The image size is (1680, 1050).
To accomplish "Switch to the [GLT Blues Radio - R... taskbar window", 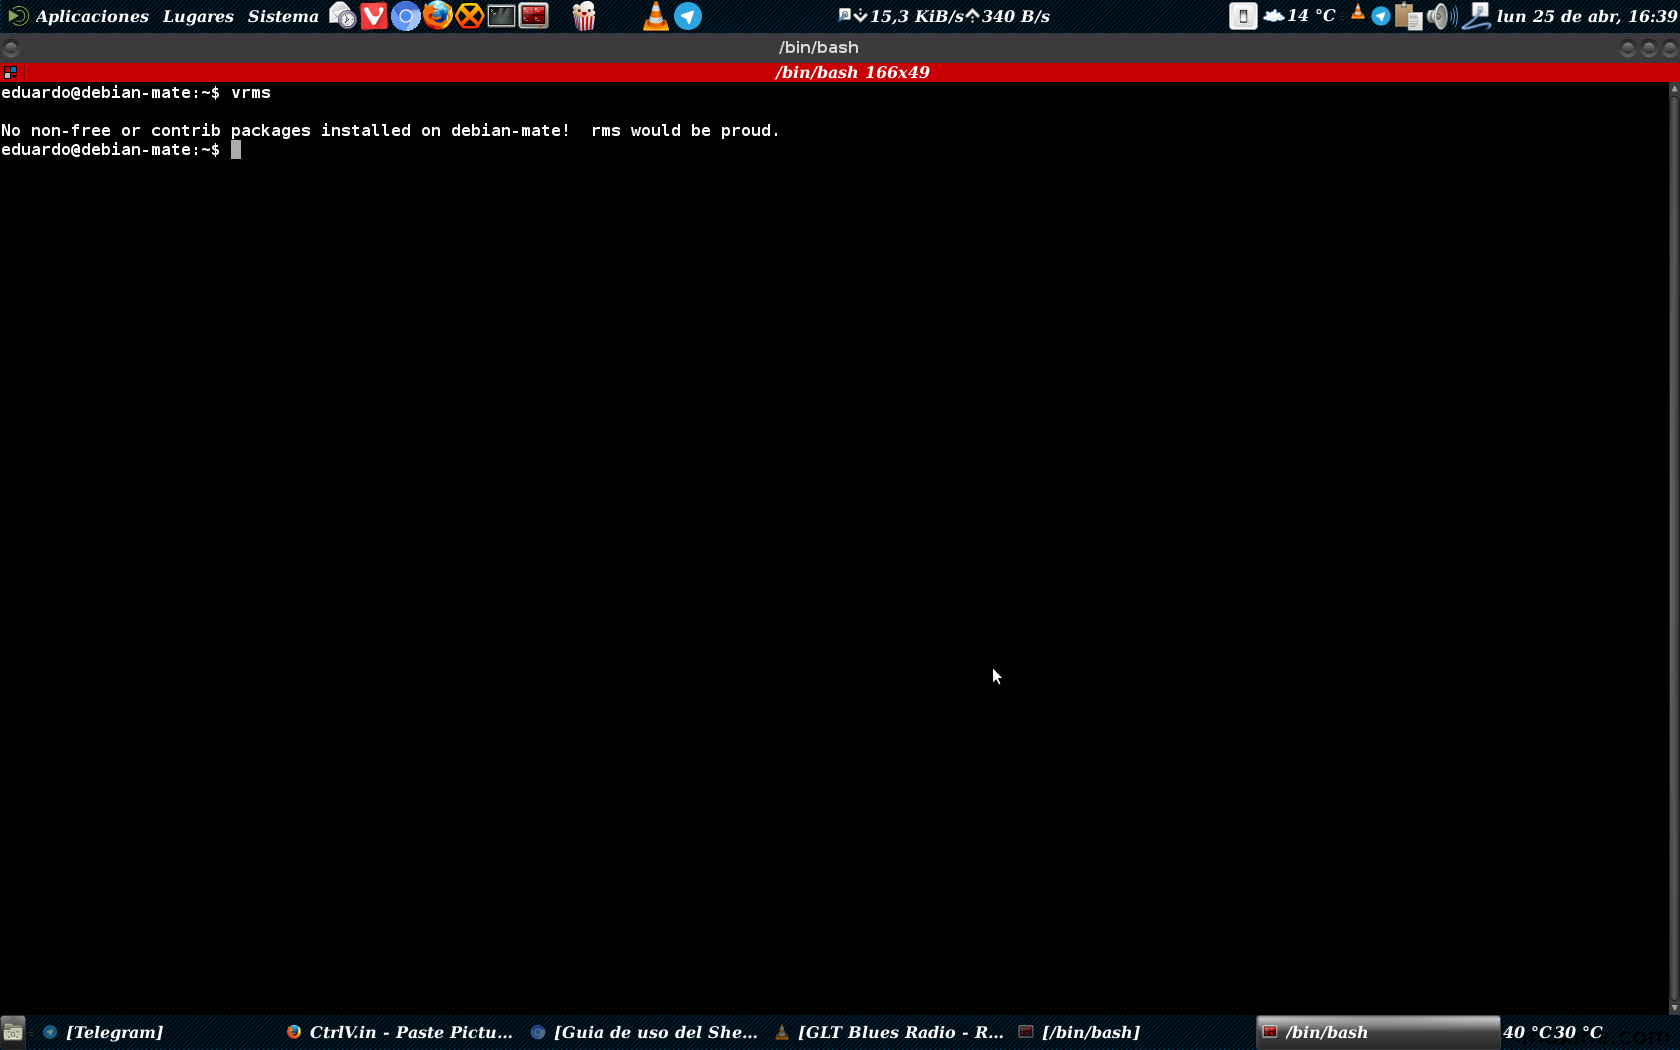I will point(890,1032).
